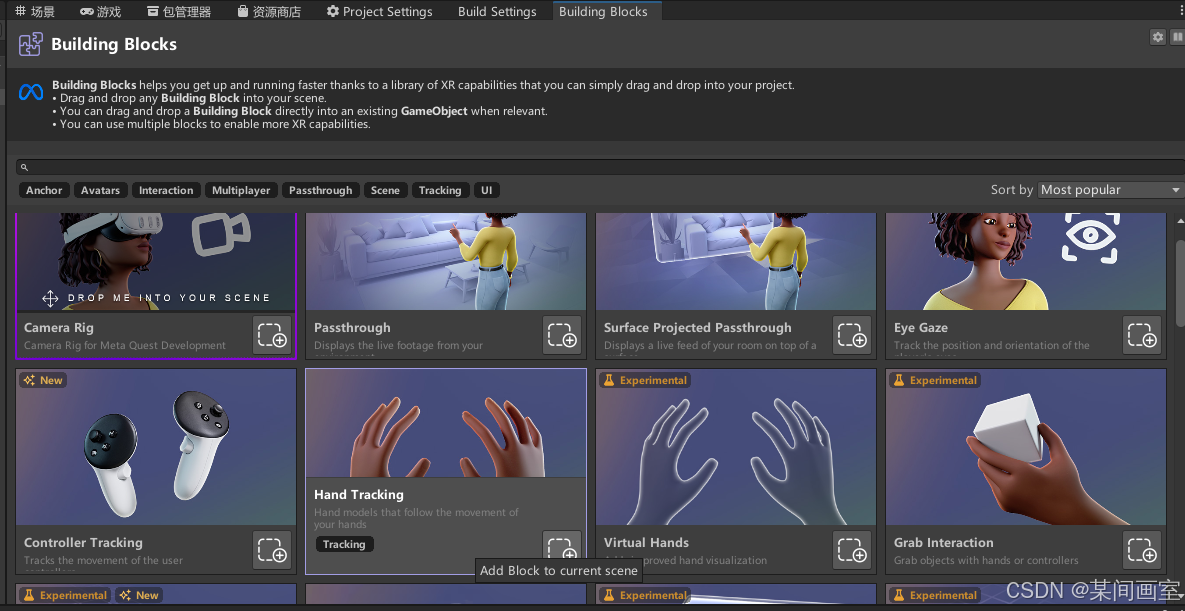The width and height of the screenshot is (1185, 611).
Task: Add the Camera Rig block to the scene
Action: [x=272, y=336]
